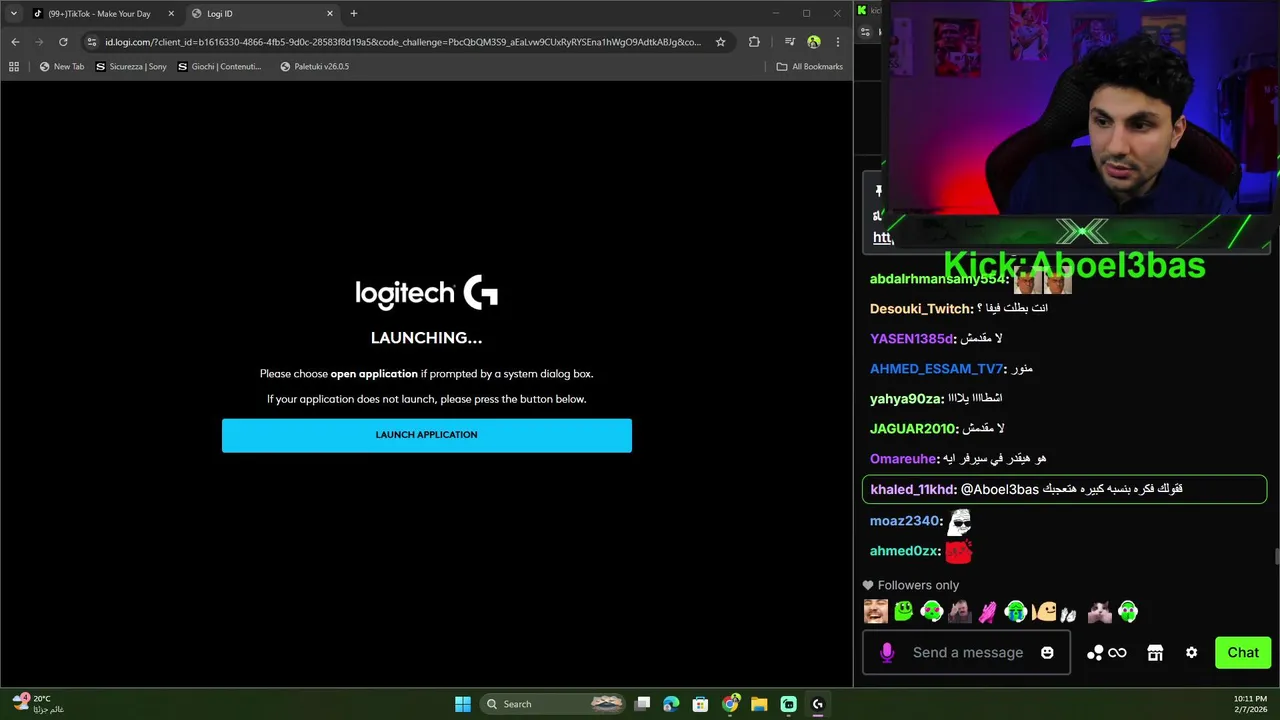Click username Omareuhe in chat
This screenshot has width=1280, height=720.
tap(903, 459)
